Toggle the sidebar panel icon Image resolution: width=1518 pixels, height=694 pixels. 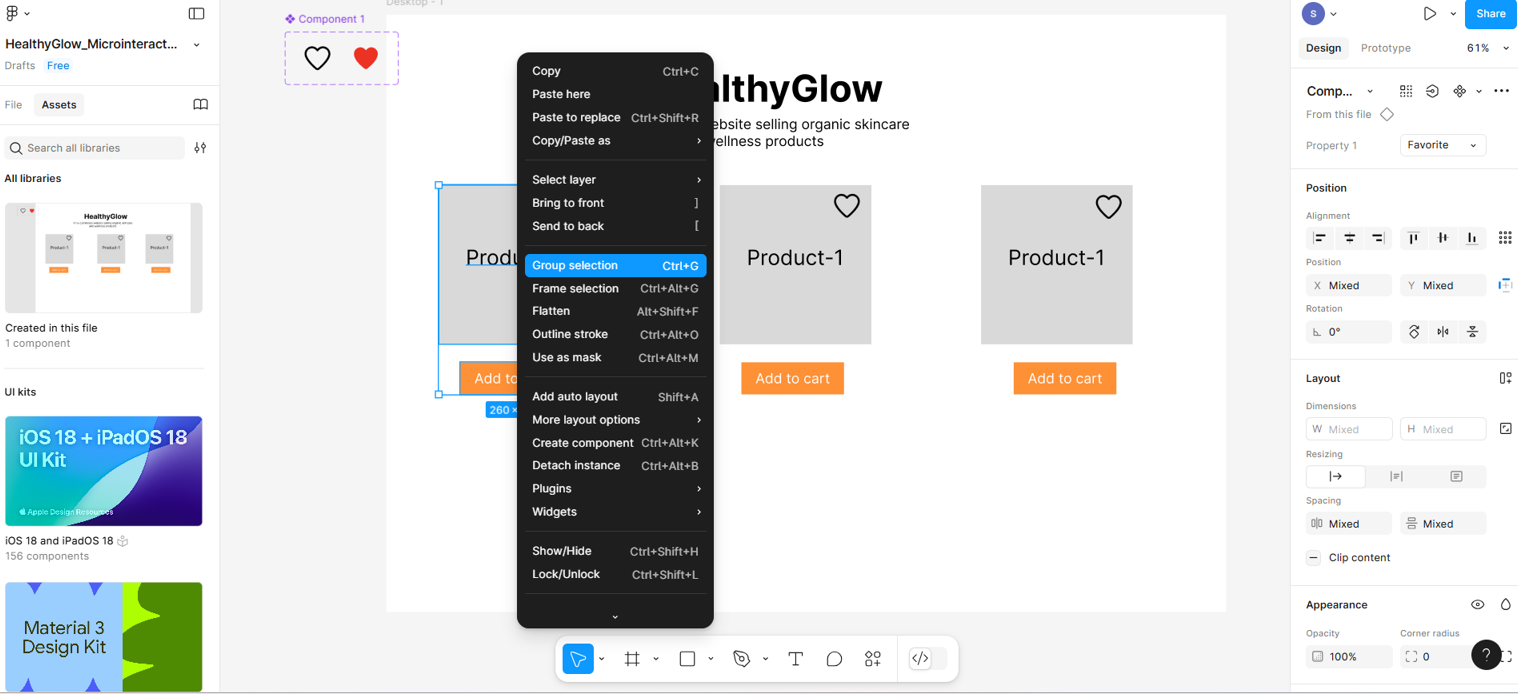coord(196,14)
